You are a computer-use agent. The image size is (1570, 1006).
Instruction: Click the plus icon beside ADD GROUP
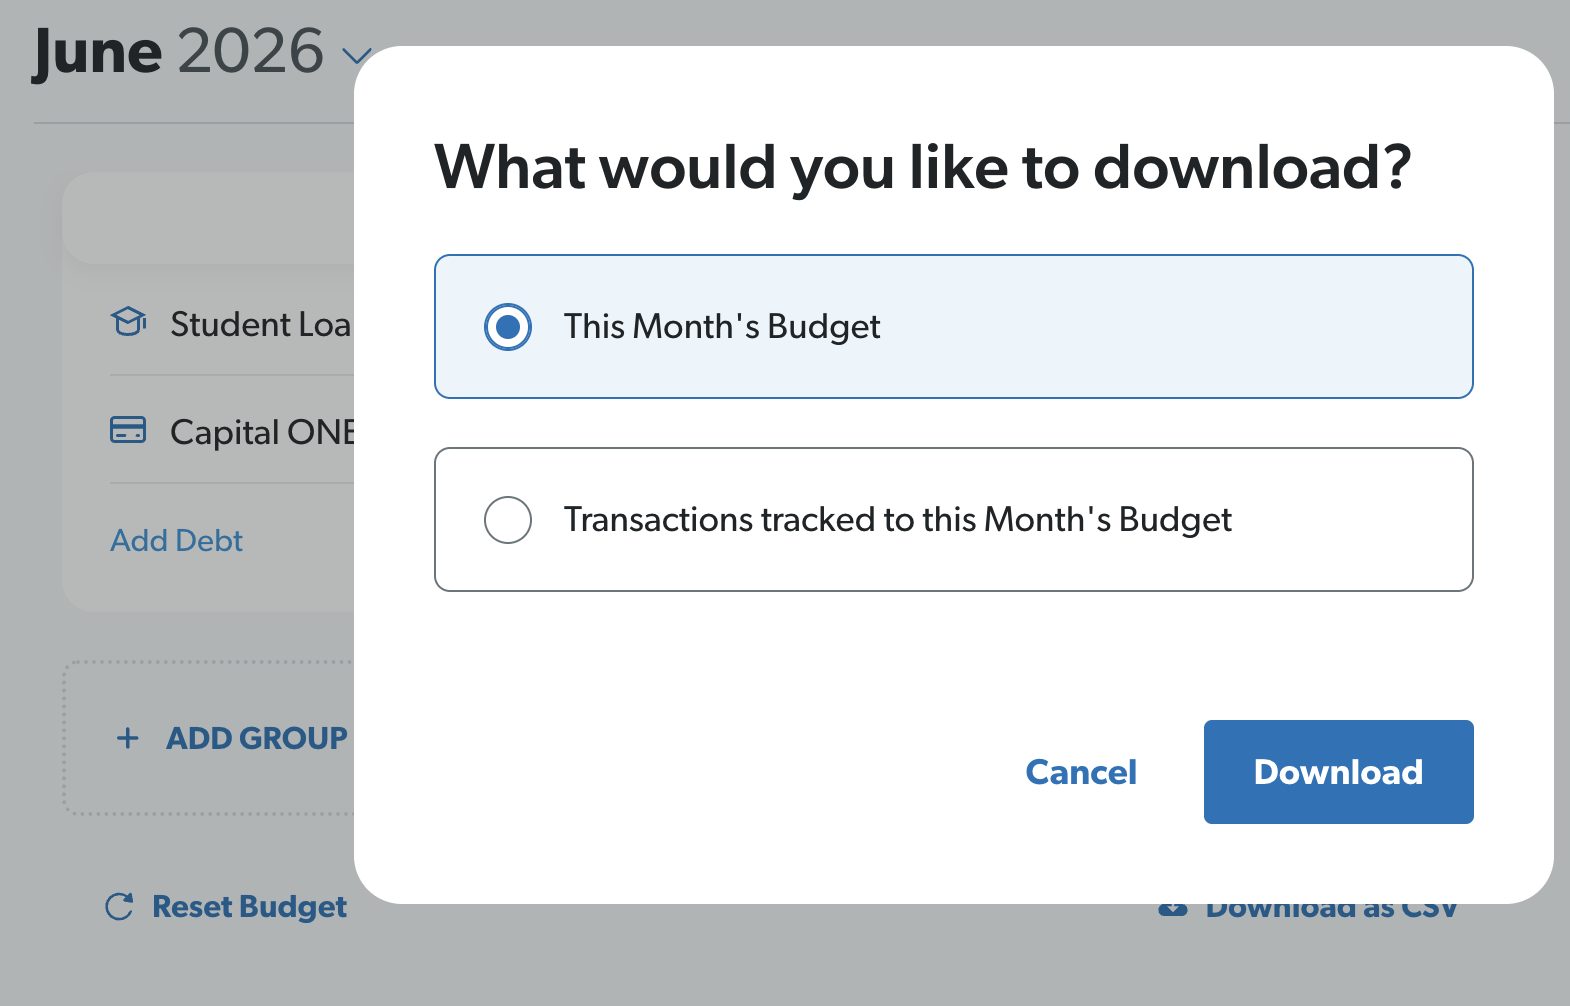tap(128, 738)
